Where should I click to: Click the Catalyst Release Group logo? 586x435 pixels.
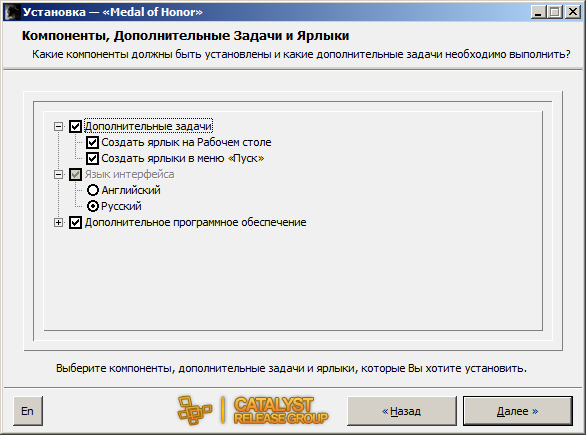pos(253,410)
